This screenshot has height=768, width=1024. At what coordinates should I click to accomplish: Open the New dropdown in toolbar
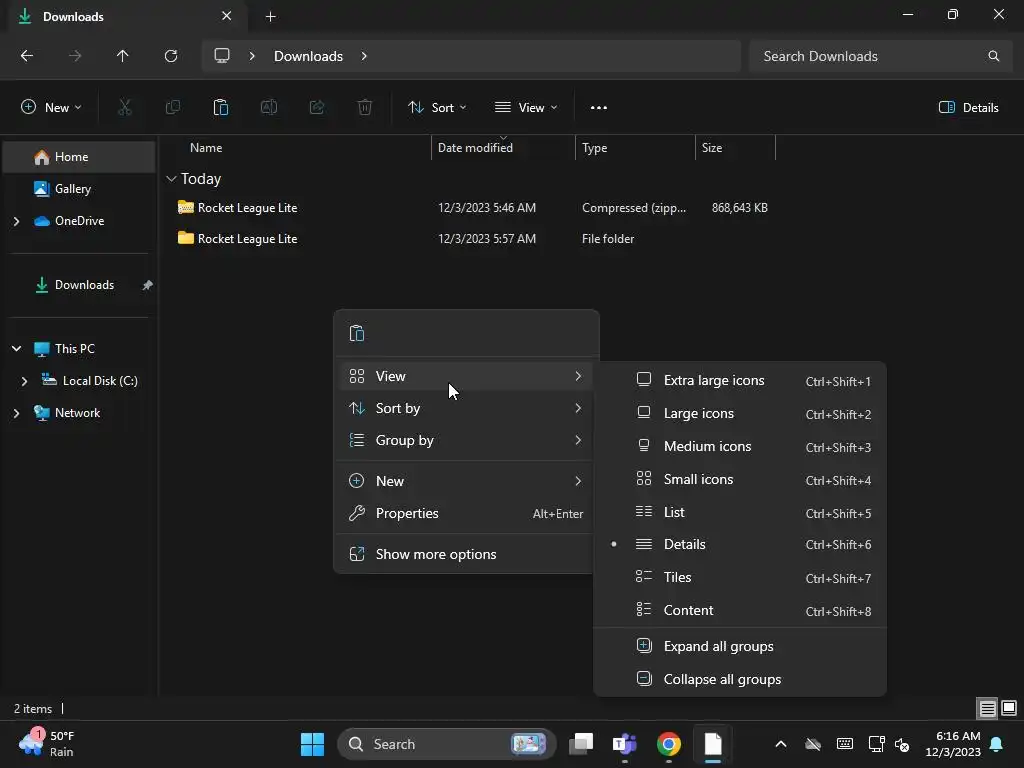51,108
